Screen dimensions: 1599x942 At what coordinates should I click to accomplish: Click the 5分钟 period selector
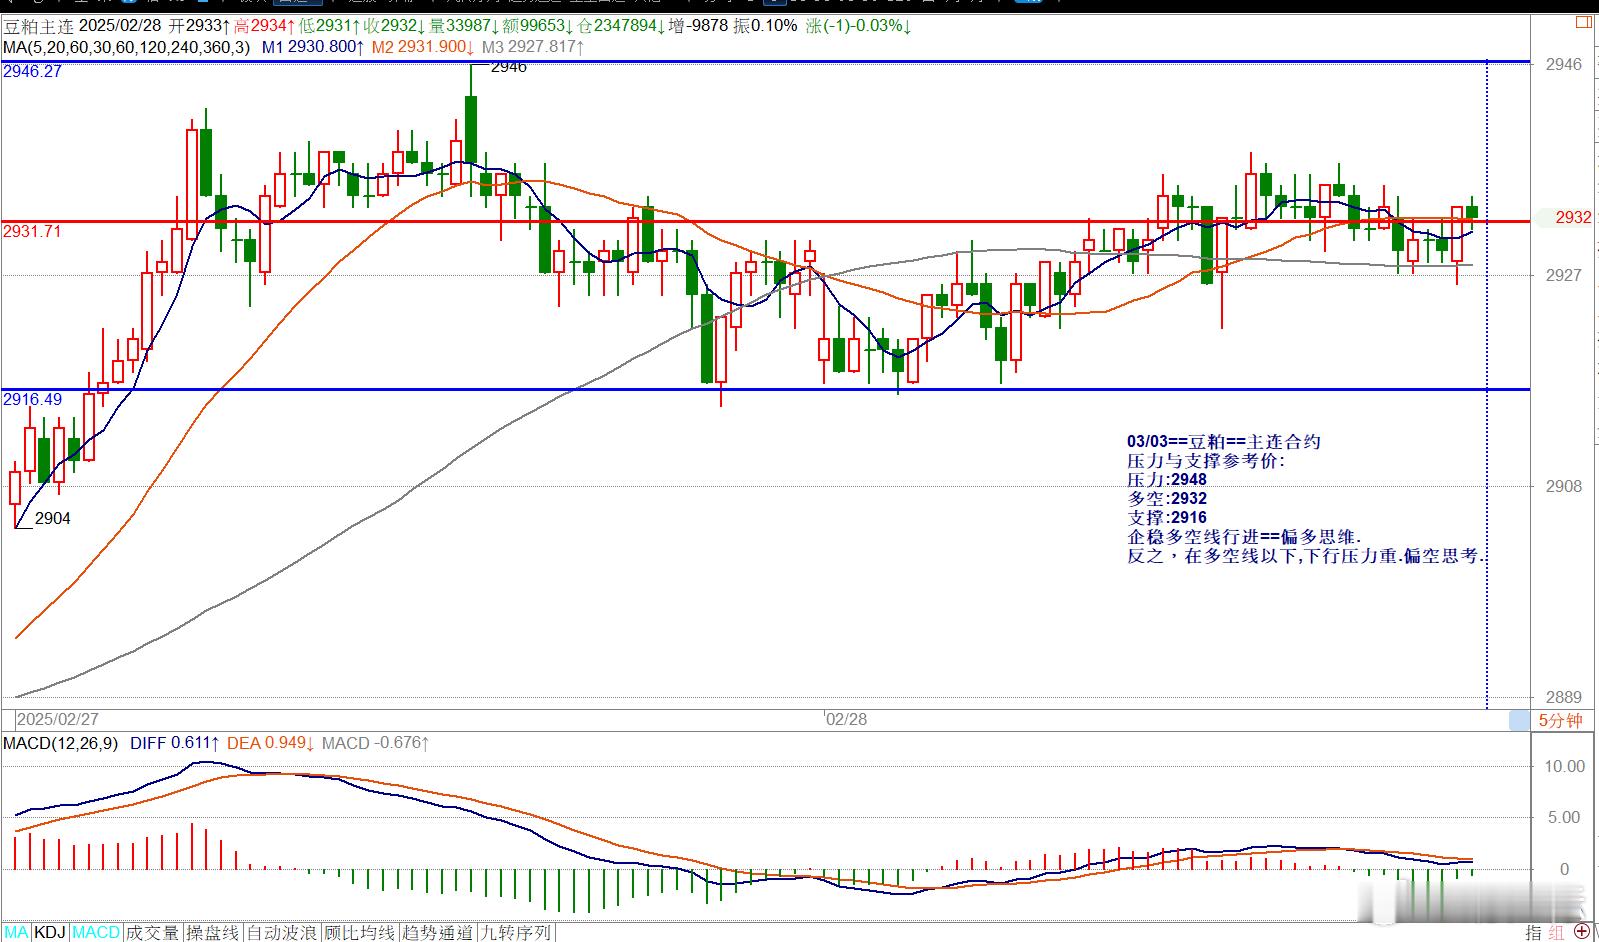(x=1560, y=720)
